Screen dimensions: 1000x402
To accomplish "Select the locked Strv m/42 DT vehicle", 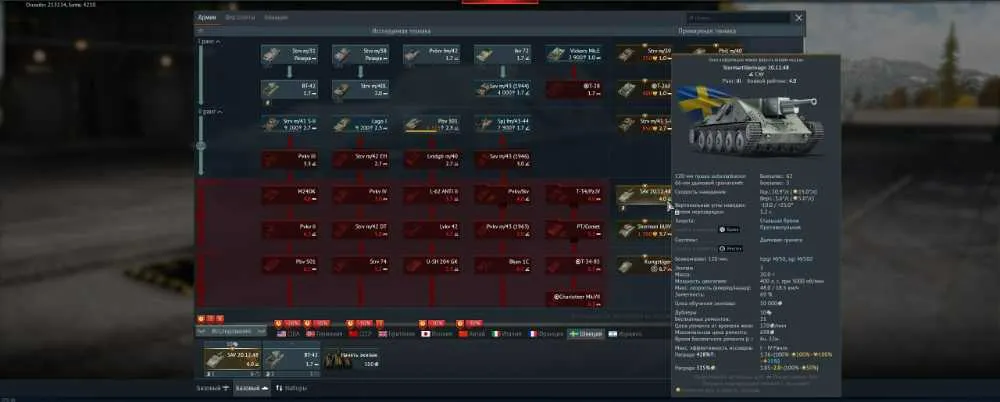I will pyautogui.click(x=360, y=230).
